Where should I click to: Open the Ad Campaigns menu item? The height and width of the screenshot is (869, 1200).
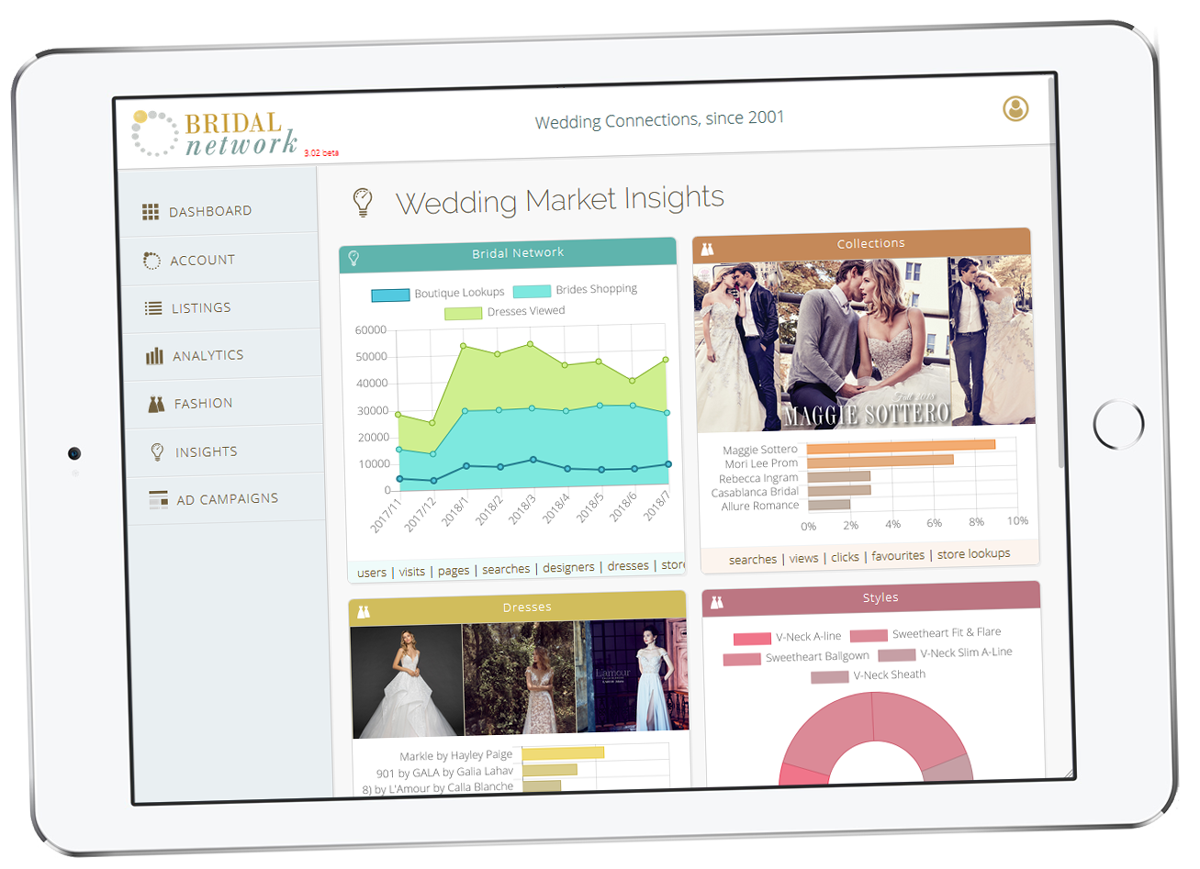point(227,499)
